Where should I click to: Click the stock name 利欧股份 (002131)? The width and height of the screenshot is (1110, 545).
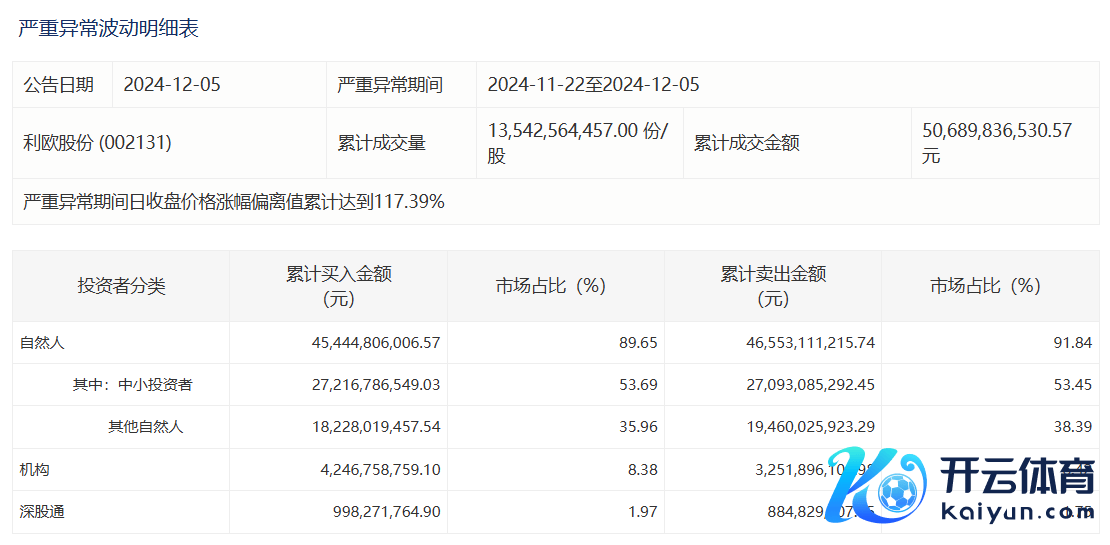pos(97,143)
